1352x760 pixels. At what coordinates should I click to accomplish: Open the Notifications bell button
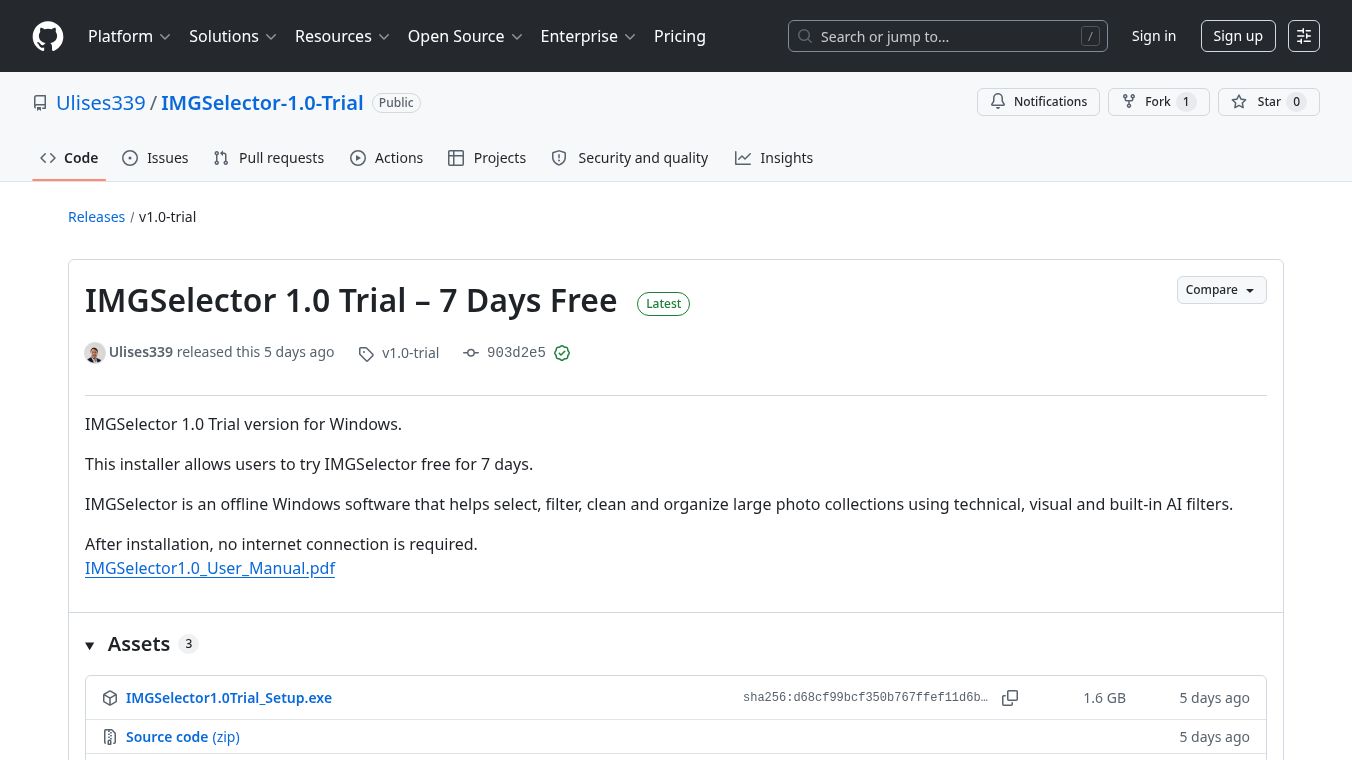pyautogui.click(x=1038, y=102)
